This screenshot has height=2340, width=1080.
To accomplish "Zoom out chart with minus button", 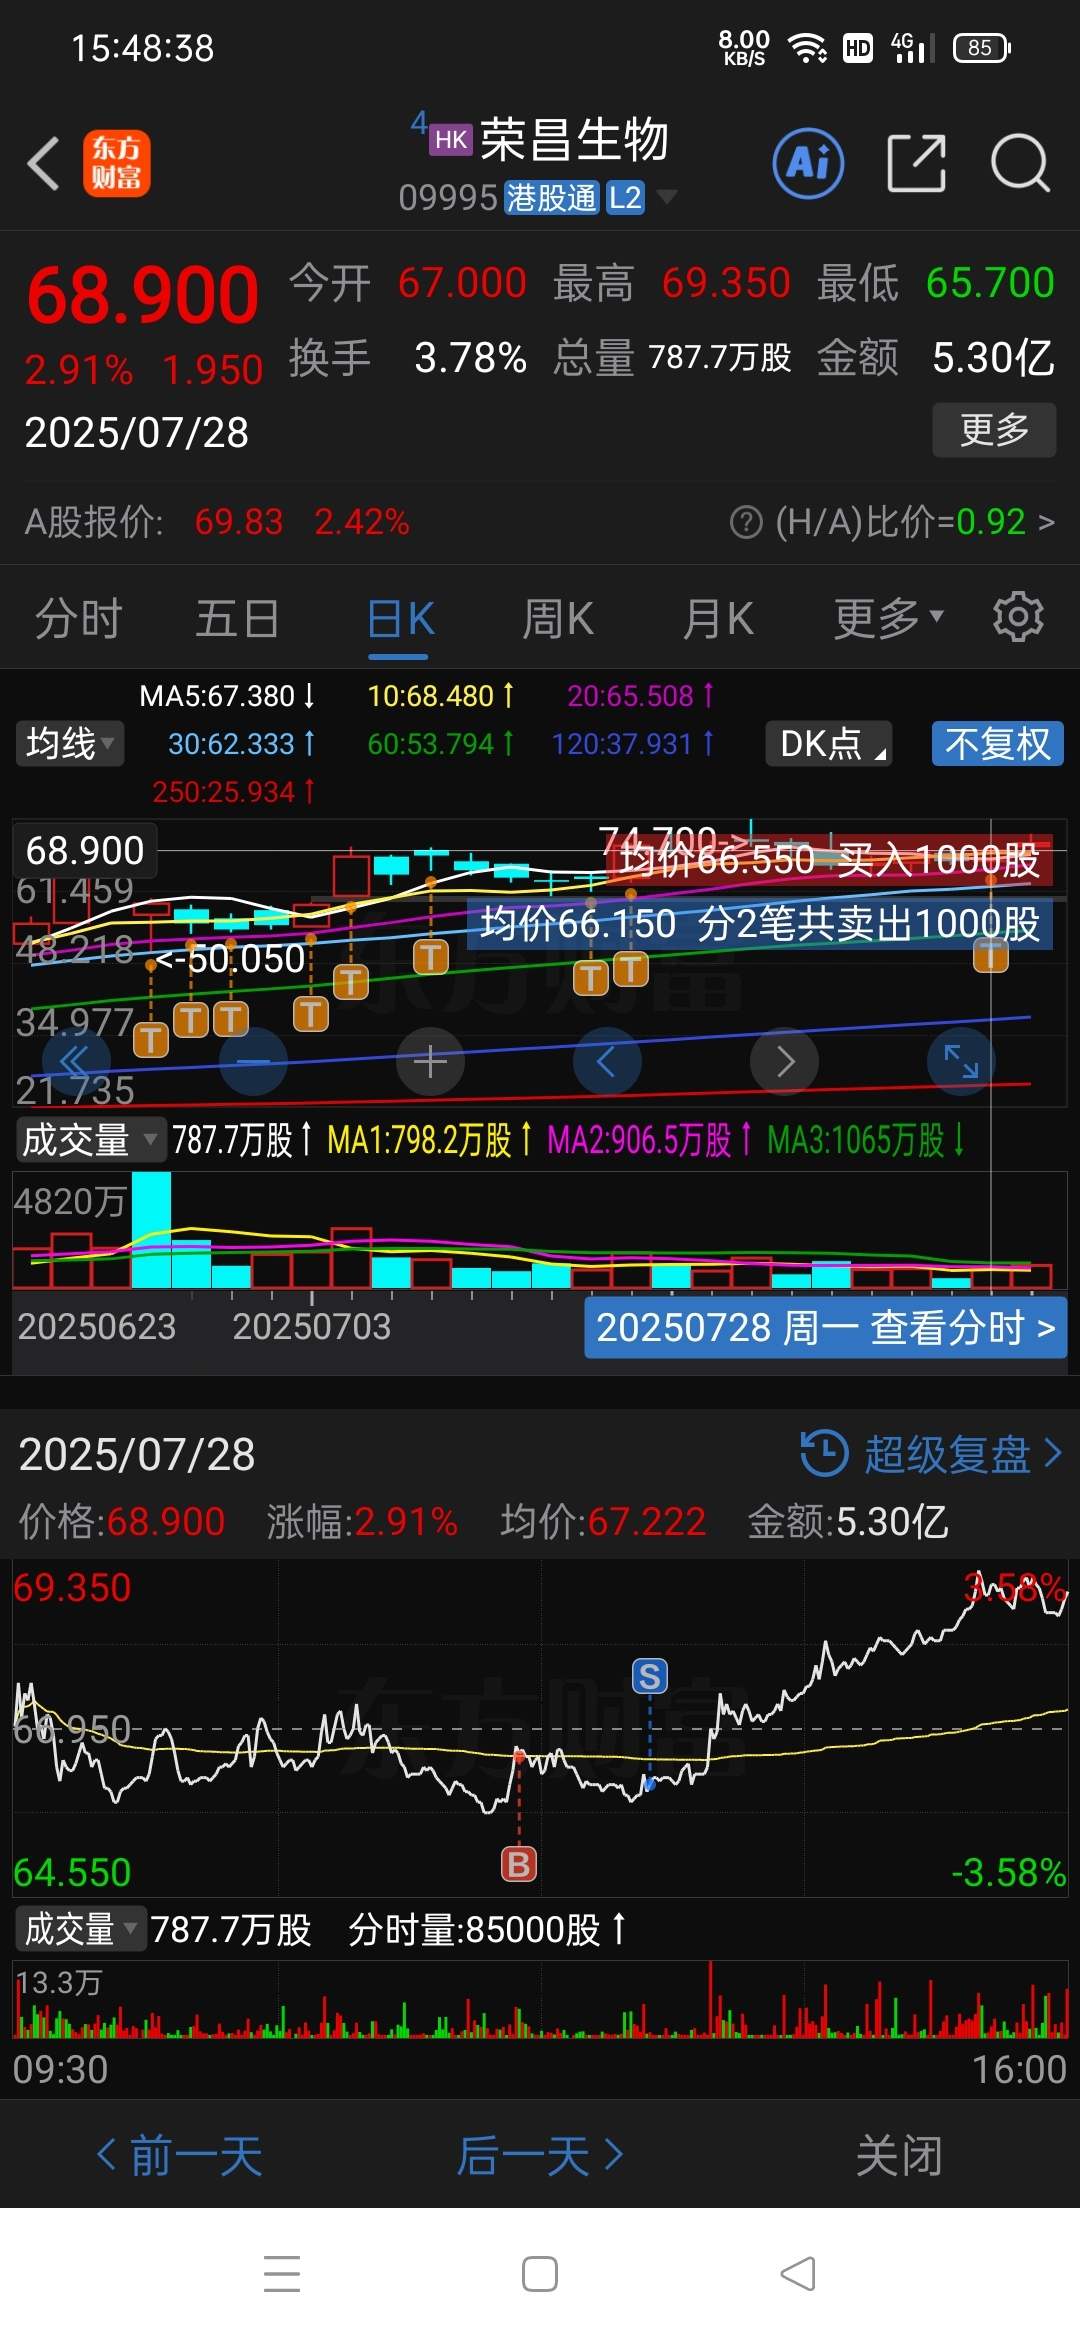I will [x=253, y=1061].
